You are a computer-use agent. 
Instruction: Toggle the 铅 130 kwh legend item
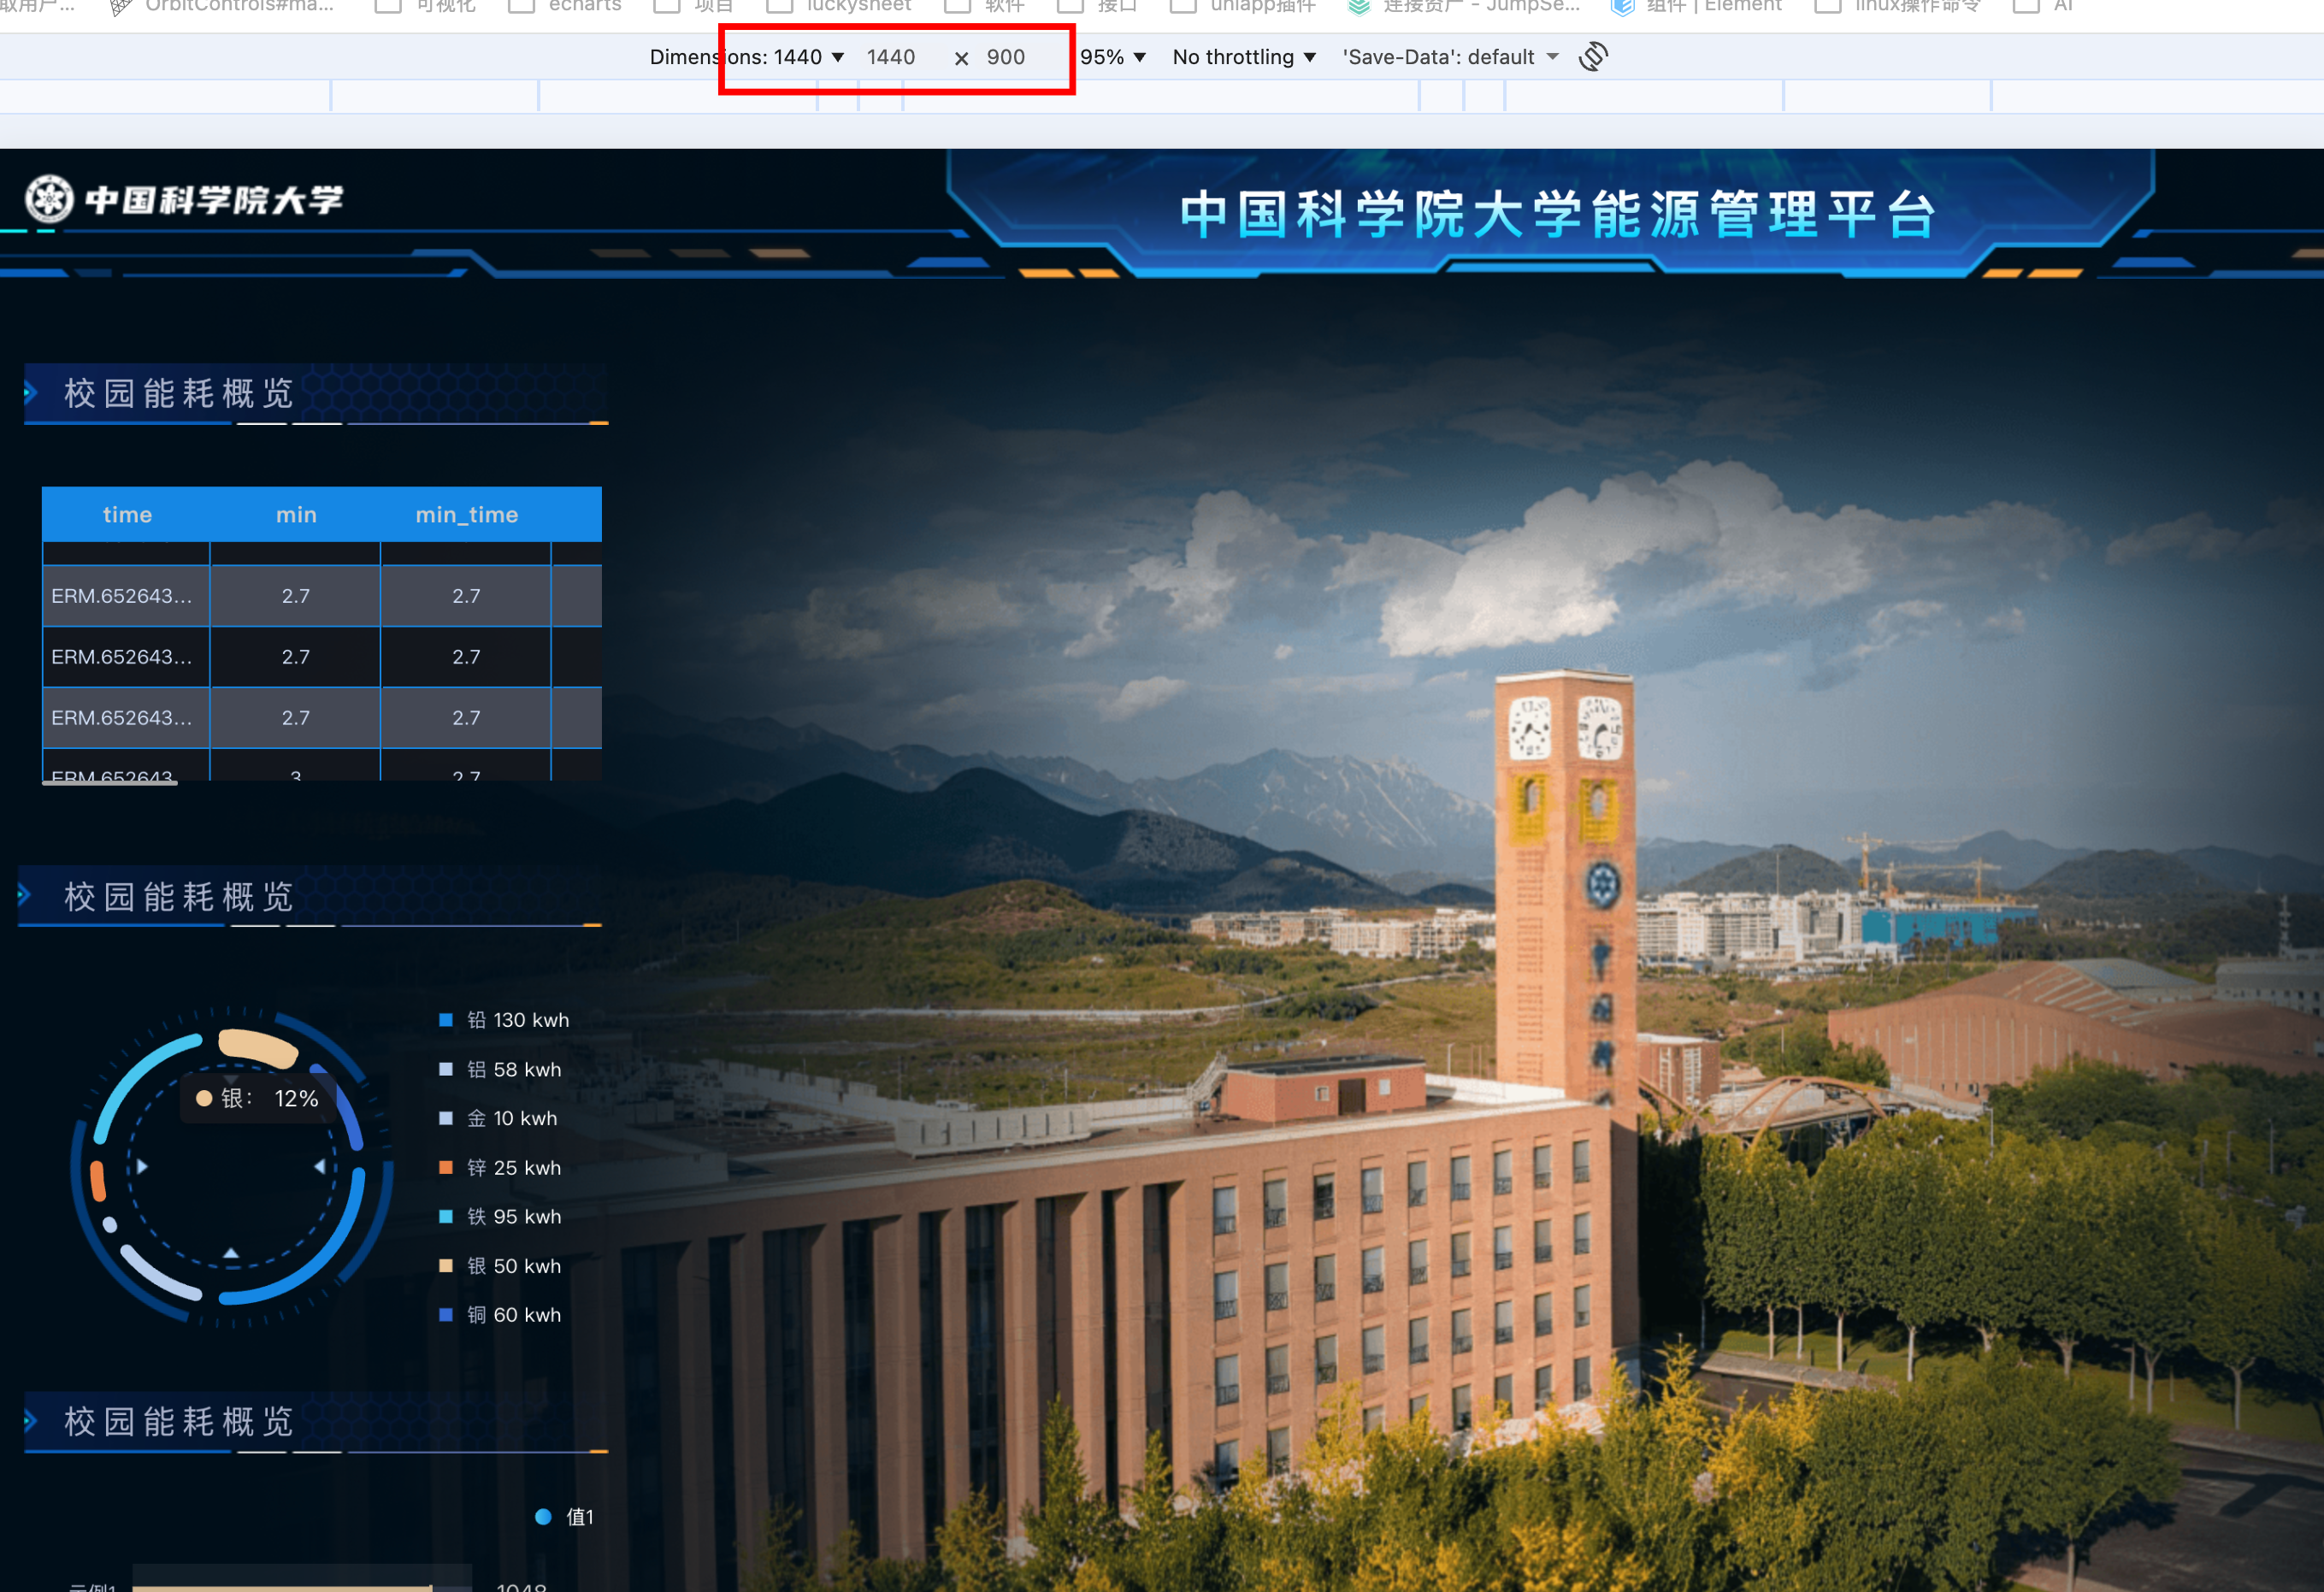504,1020
